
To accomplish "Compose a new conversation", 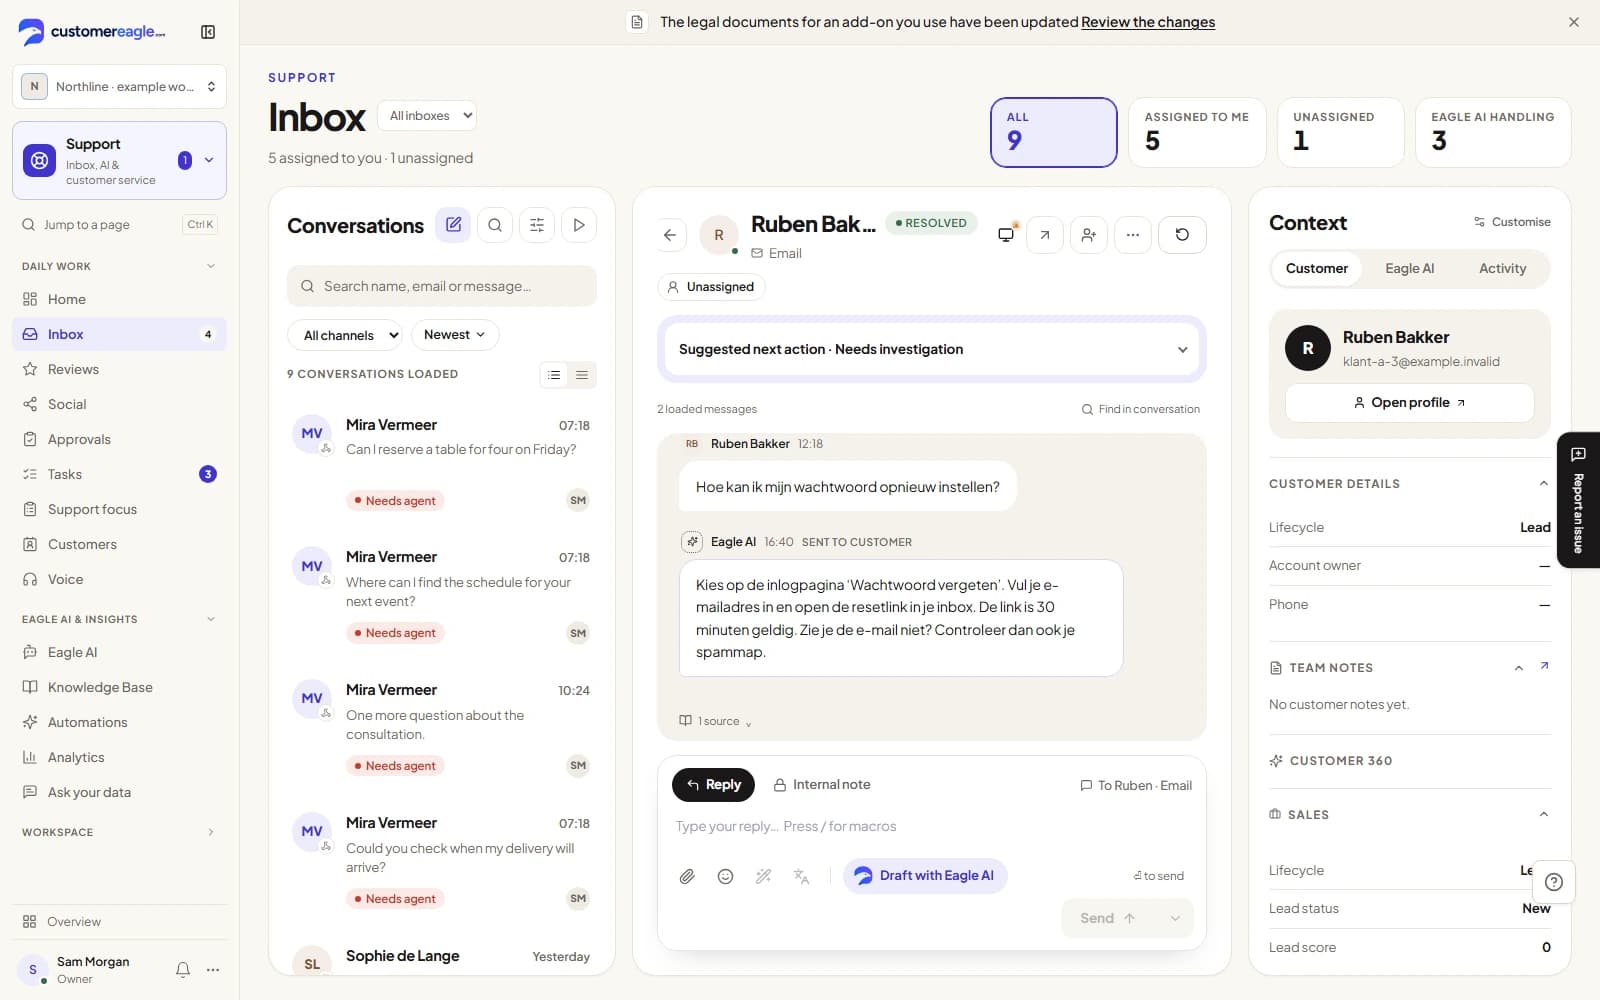I will click(453, 225).
